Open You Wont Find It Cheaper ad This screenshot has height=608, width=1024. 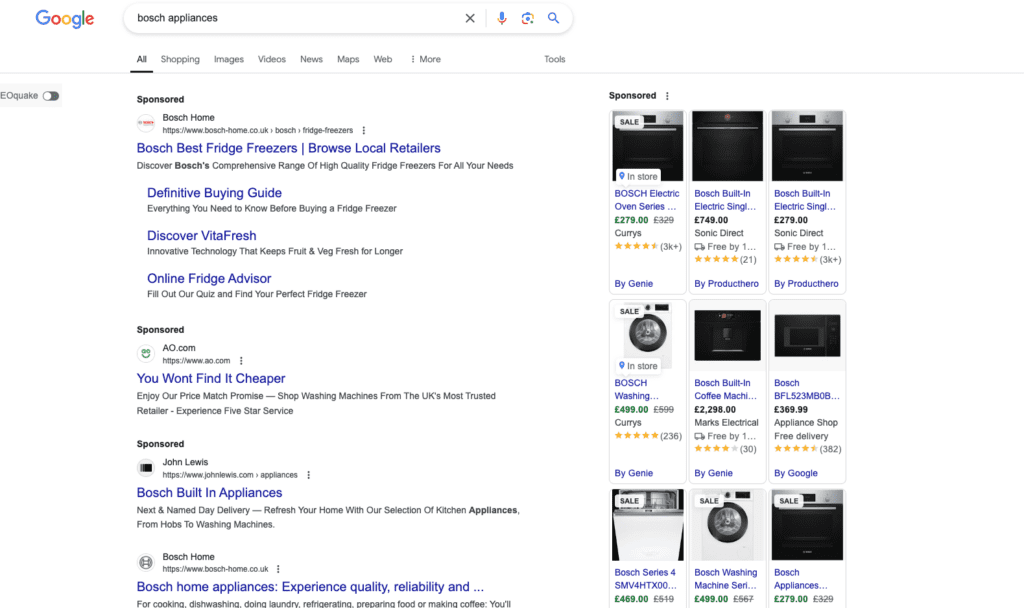[211, 379]
